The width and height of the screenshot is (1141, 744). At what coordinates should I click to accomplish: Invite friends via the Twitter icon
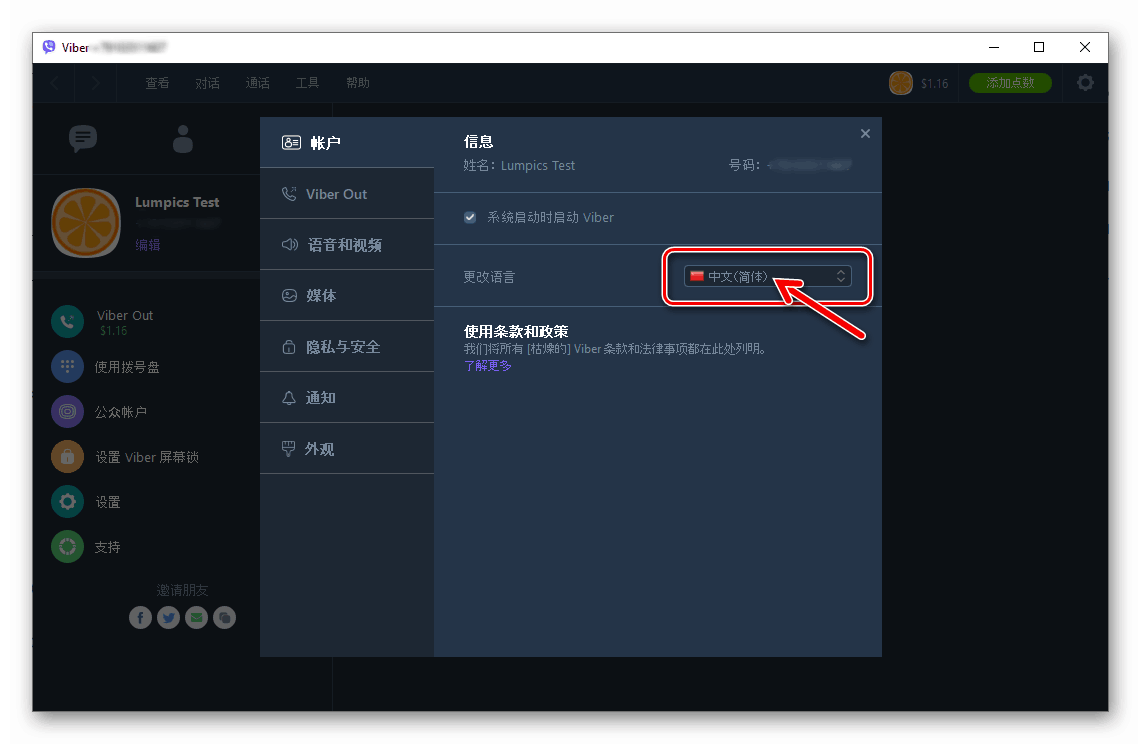click(x=168, y=617)
